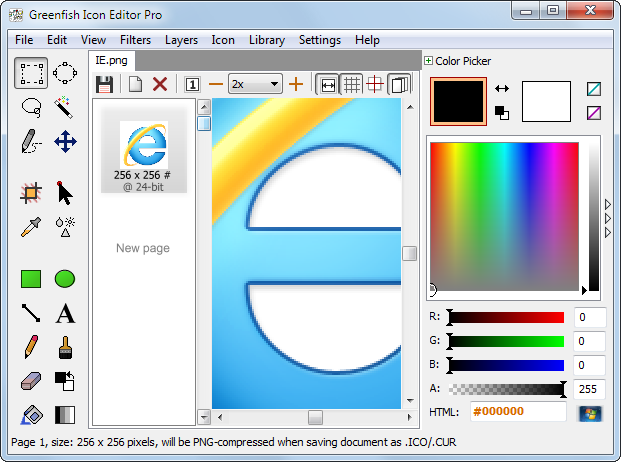Open the Help menu

click(x=368, y=40)
